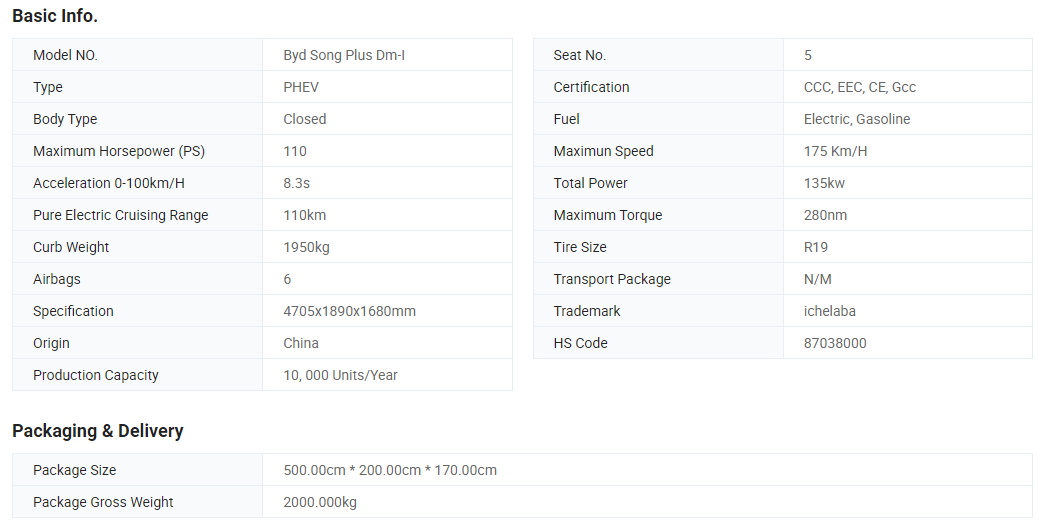This screenshot has height=525, width=1052.
Task: Select the Byd Song Plus Dm-I model value
Action: (344, 55)
